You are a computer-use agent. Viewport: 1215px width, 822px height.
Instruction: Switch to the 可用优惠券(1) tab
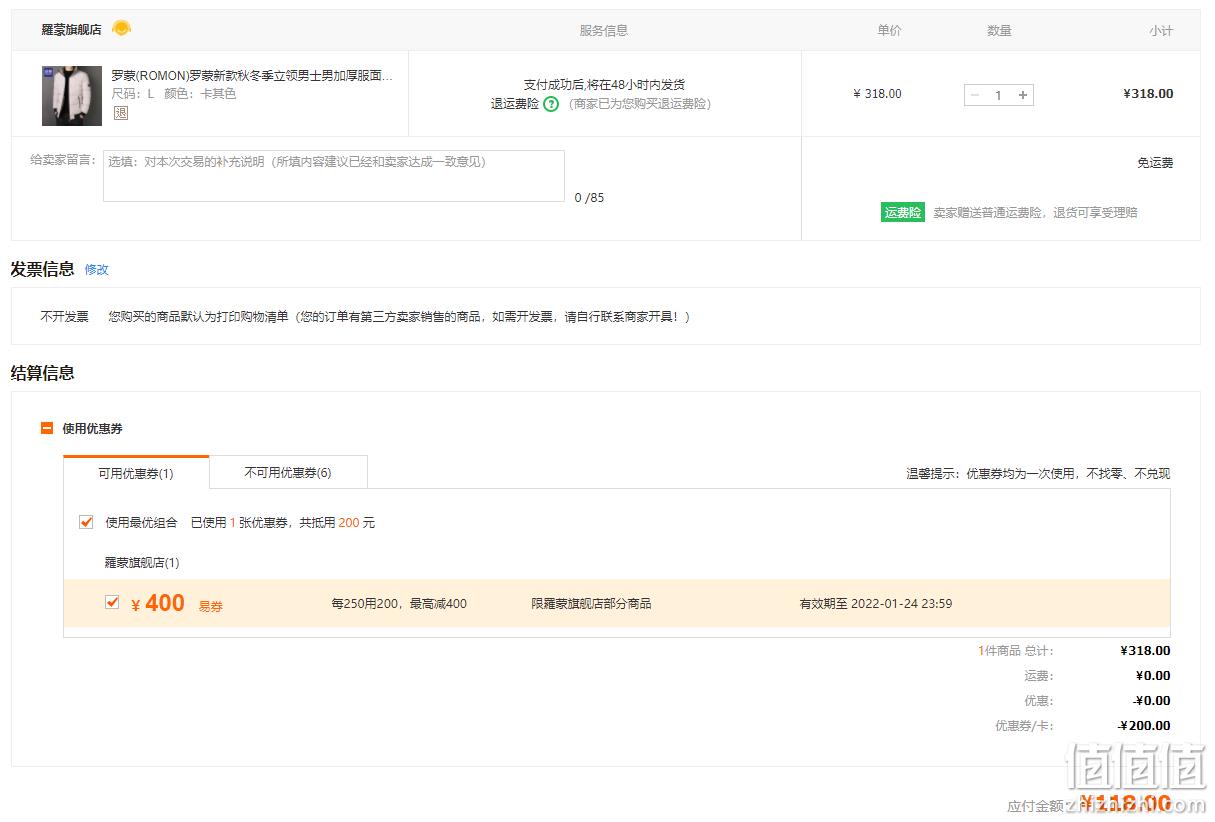tap(136, 473)
